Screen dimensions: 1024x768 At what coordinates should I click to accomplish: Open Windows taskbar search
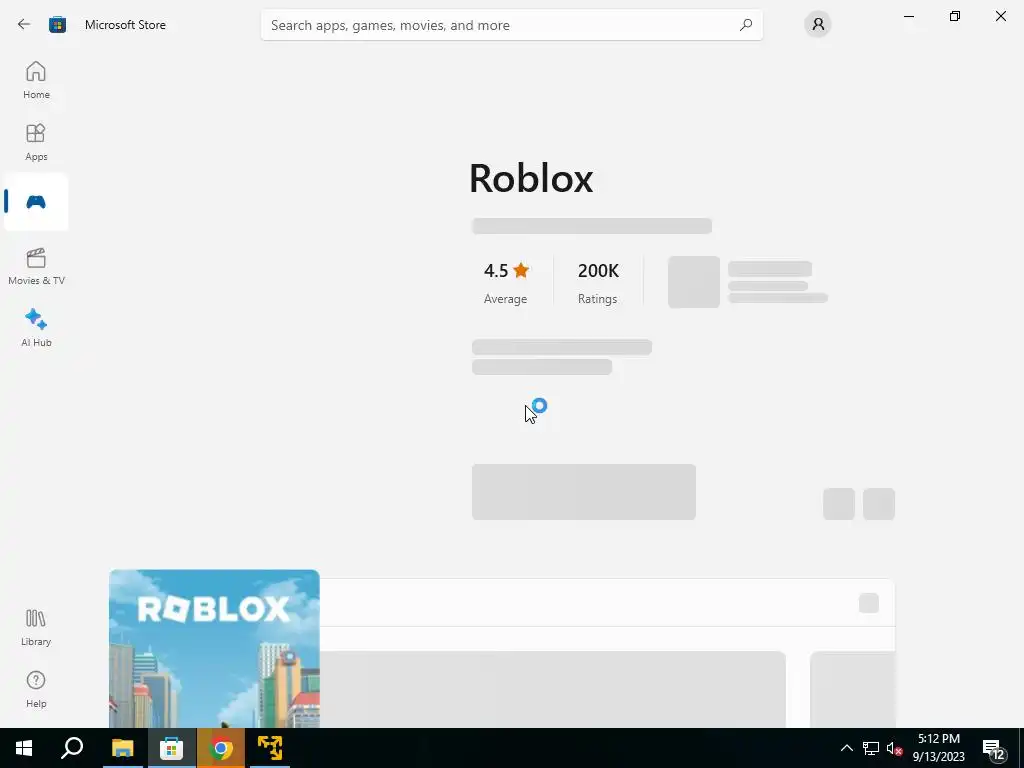coord(72,748)
